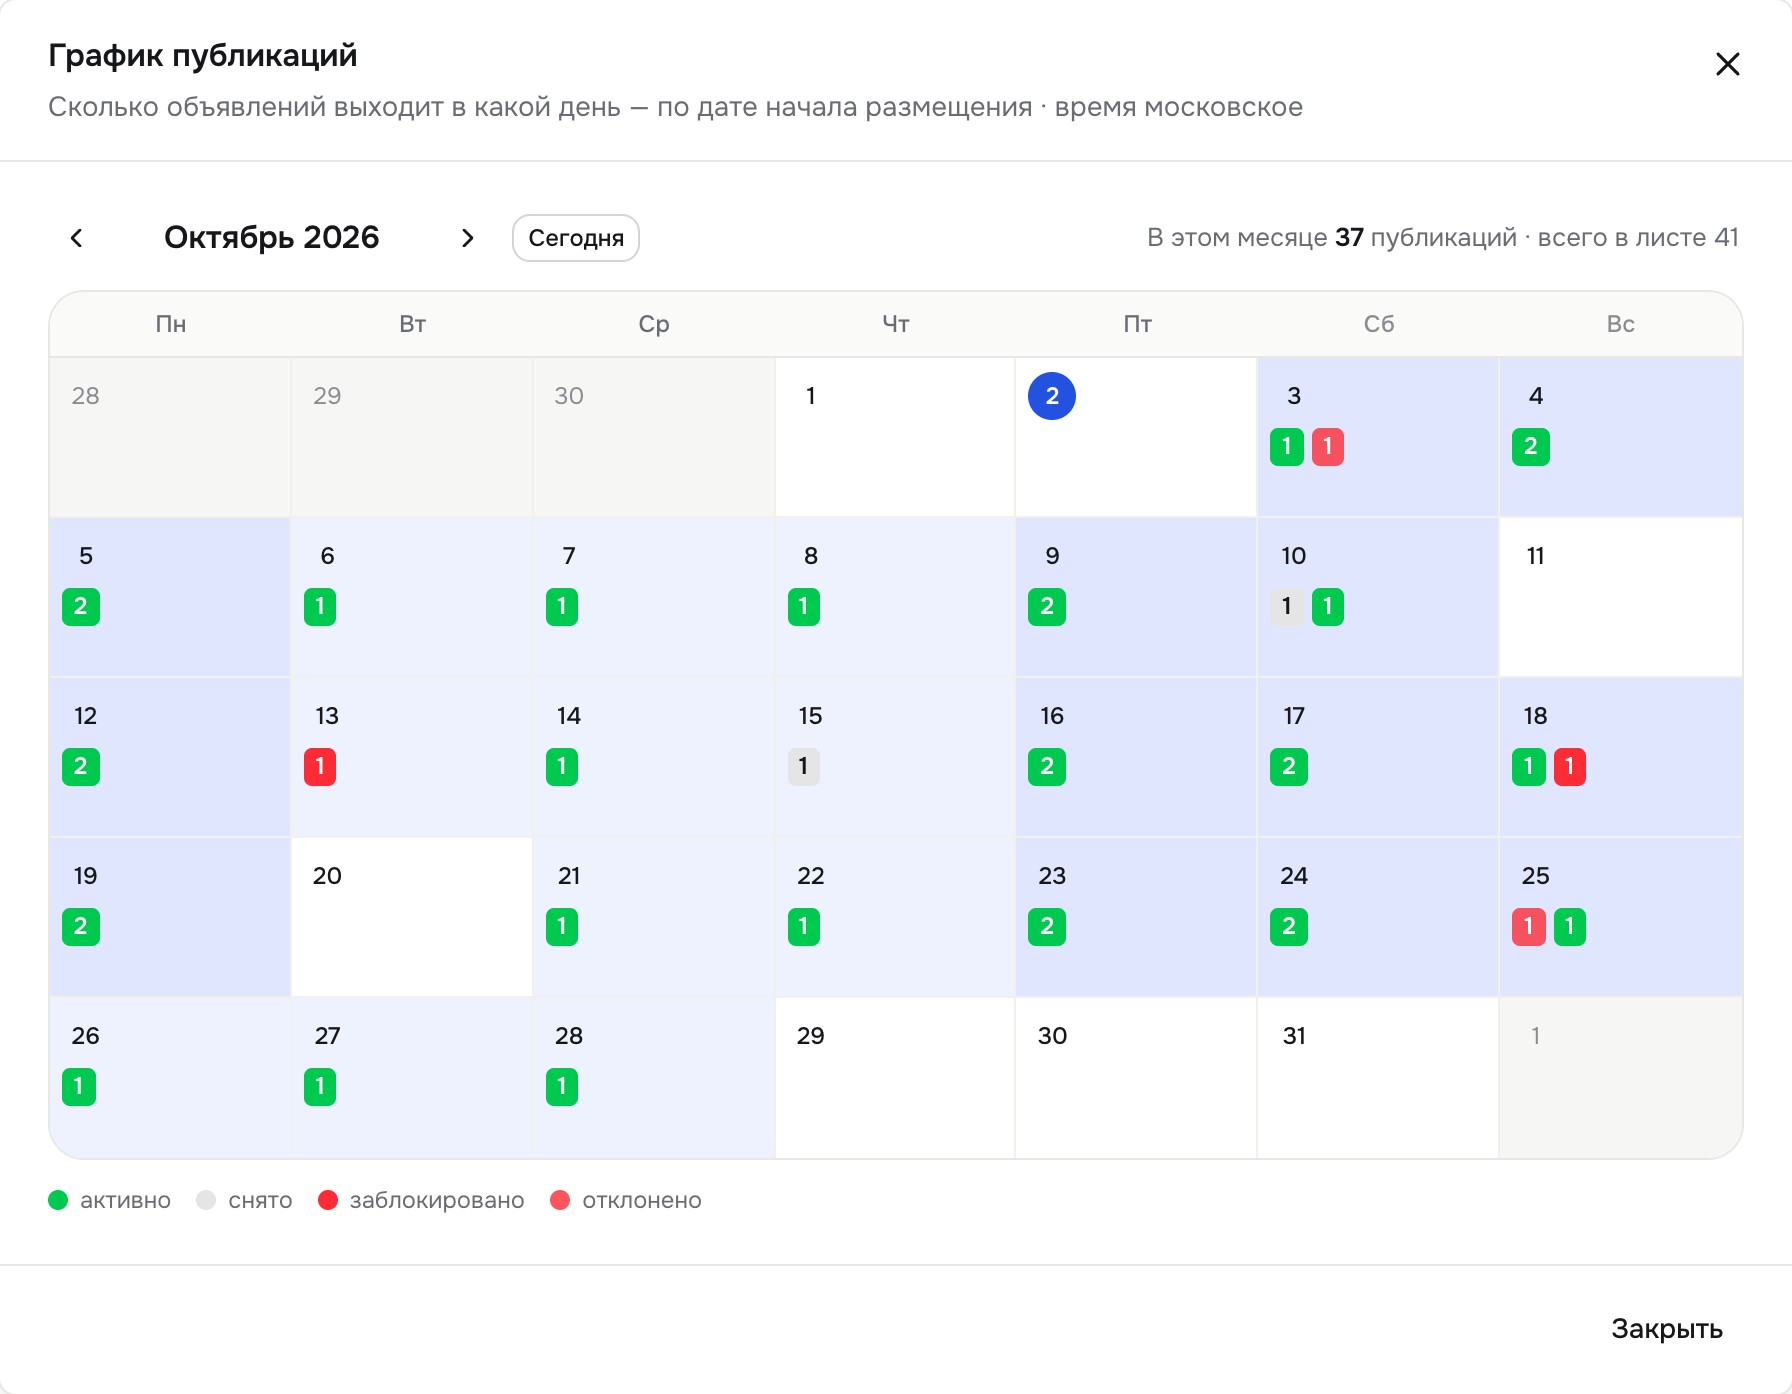Click the green 2 badge on October 23

click(x=1047, y=927)
